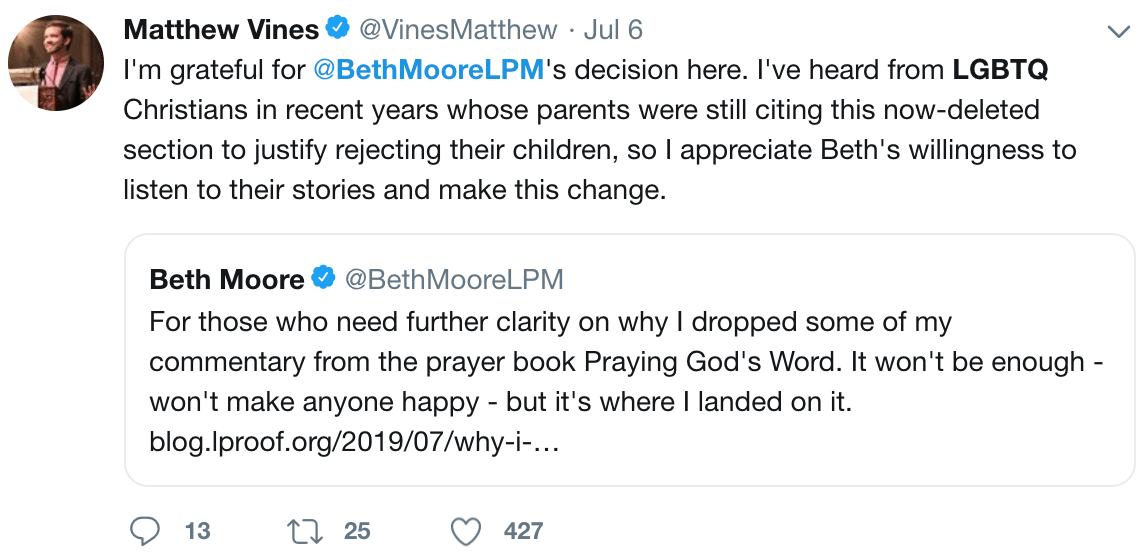Click the Beth Moore name in quoted tweet
Image resolution: width=1146 pixels, height=552 pixels.
(226, 279)
